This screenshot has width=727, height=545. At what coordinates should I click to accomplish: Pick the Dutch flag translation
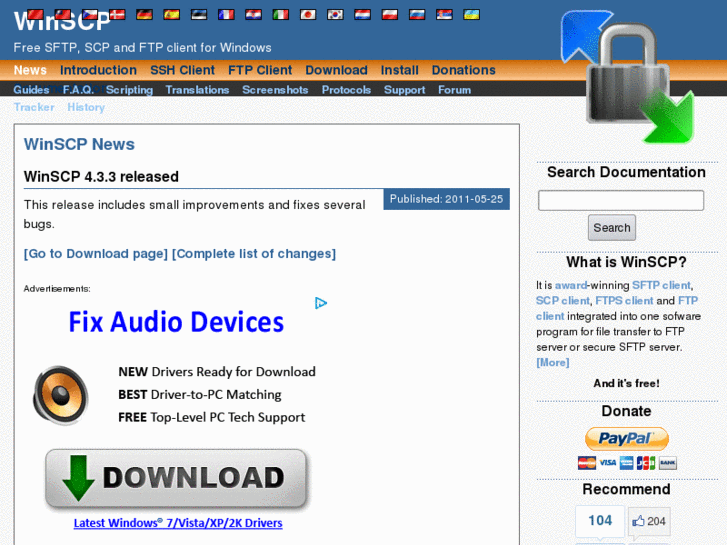363,15
